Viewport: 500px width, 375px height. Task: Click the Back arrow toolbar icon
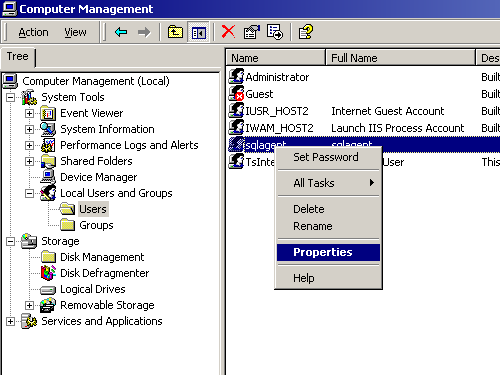pos(121,32)
